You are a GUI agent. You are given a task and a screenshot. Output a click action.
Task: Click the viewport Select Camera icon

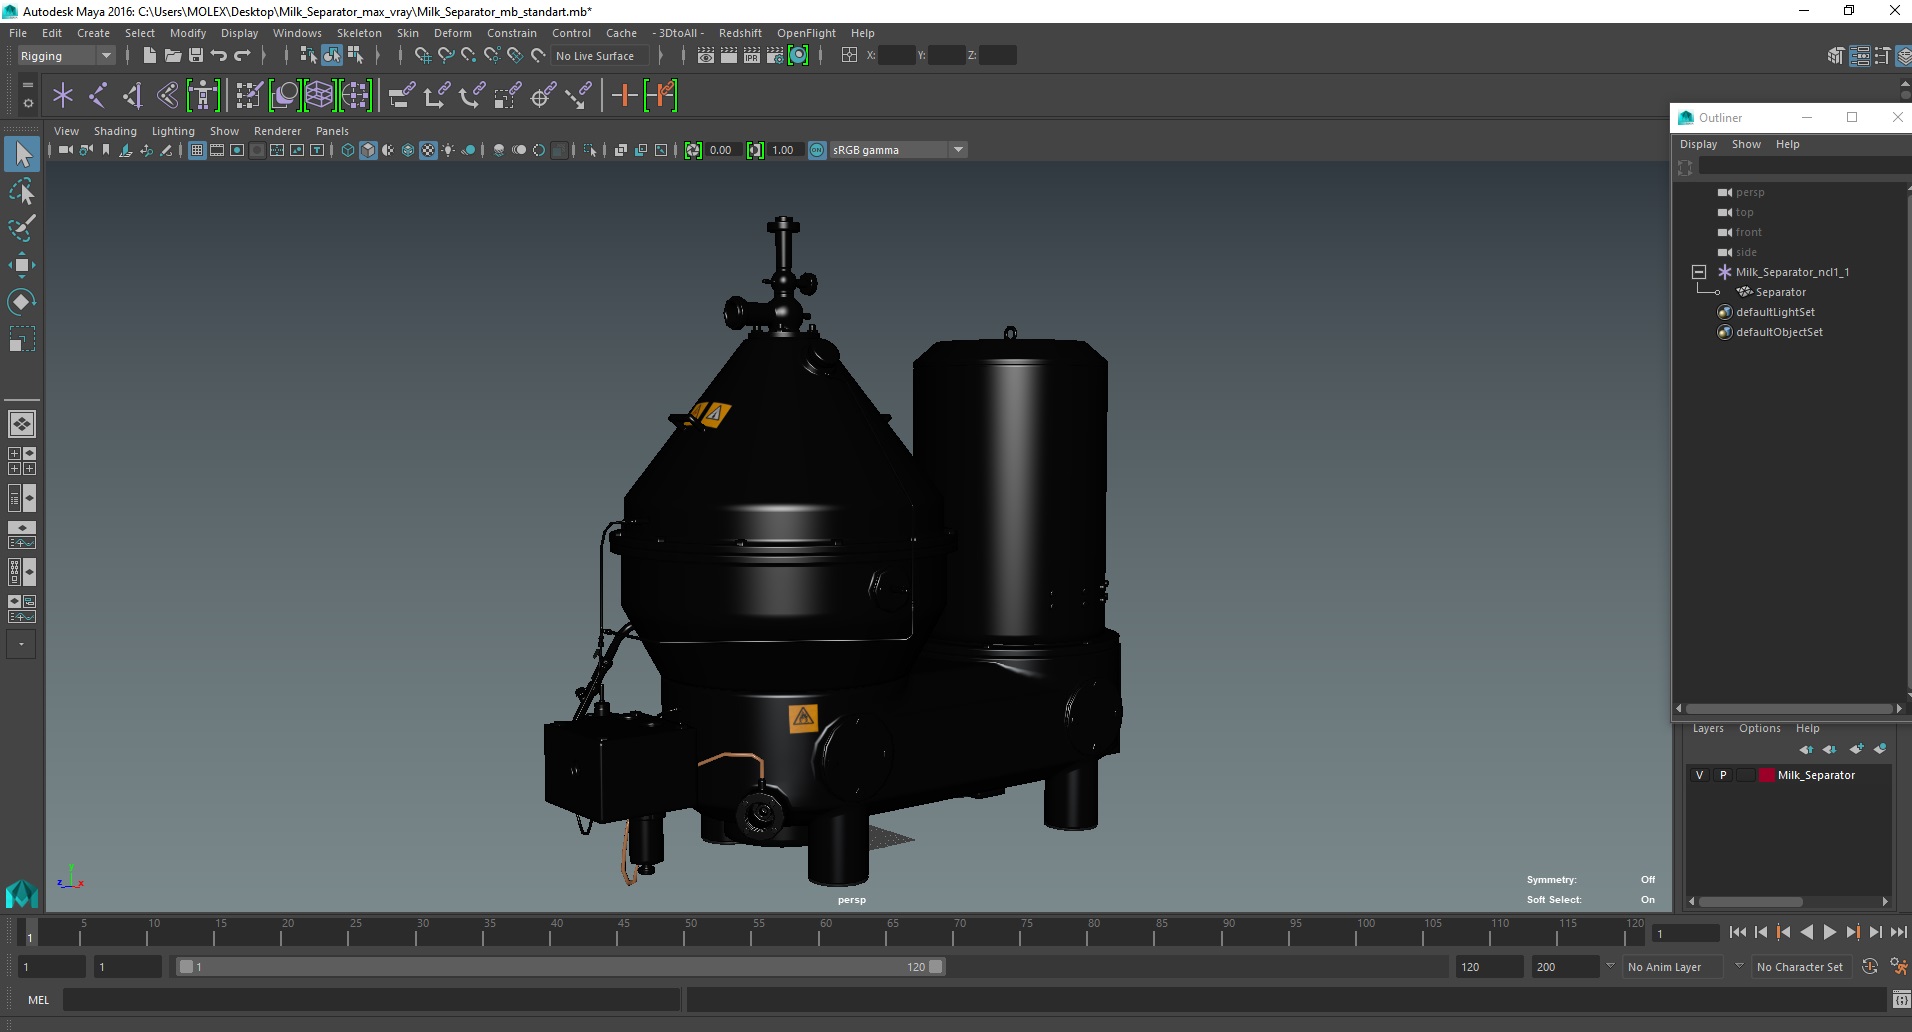(65, 150)
